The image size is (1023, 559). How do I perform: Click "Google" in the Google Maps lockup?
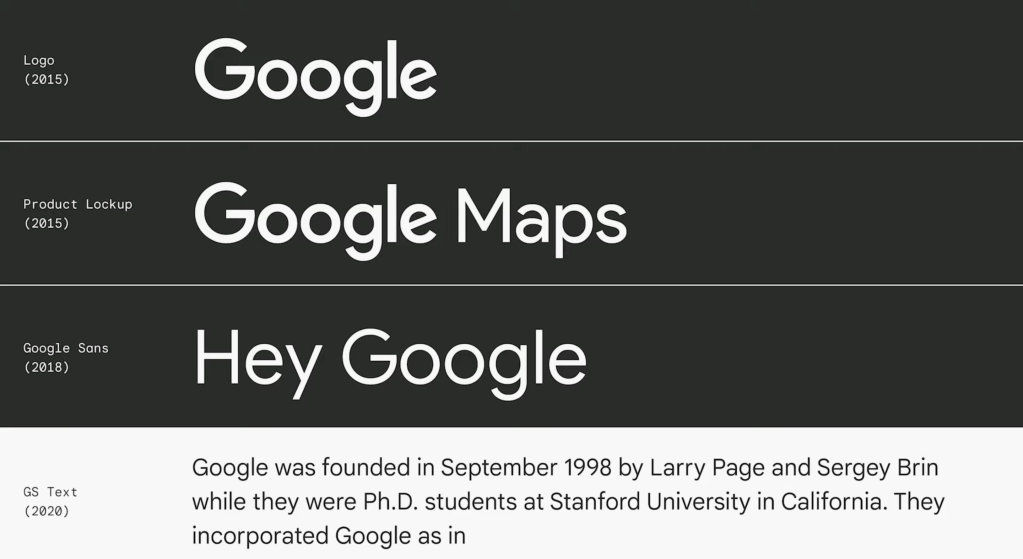click(x=315, y=217)
